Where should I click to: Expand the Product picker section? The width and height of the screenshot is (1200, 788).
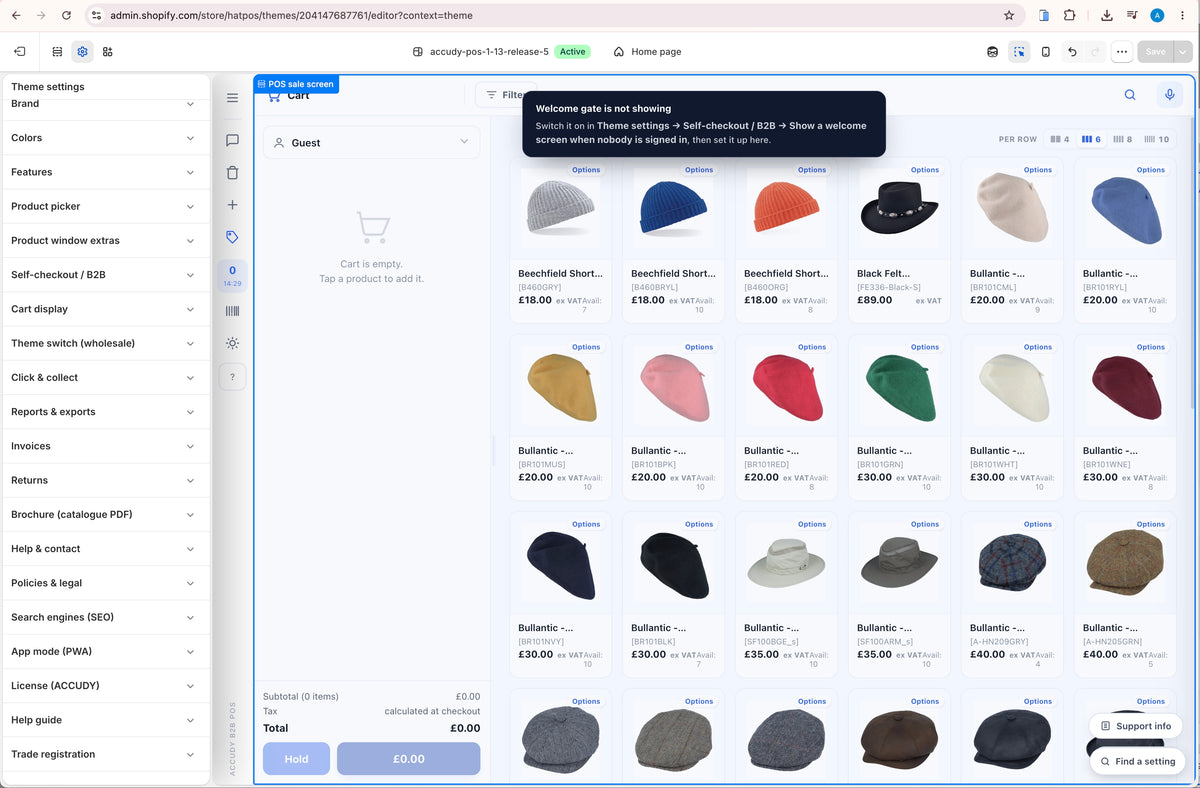tap(105, 206)
